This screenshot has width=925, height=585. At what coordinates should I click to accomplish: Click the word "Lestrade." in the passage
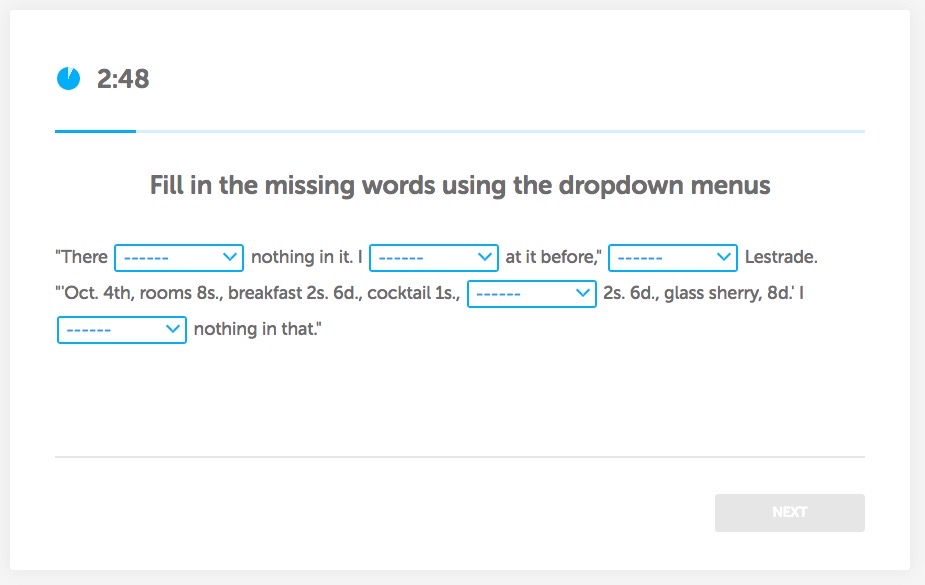pos(781,258)
